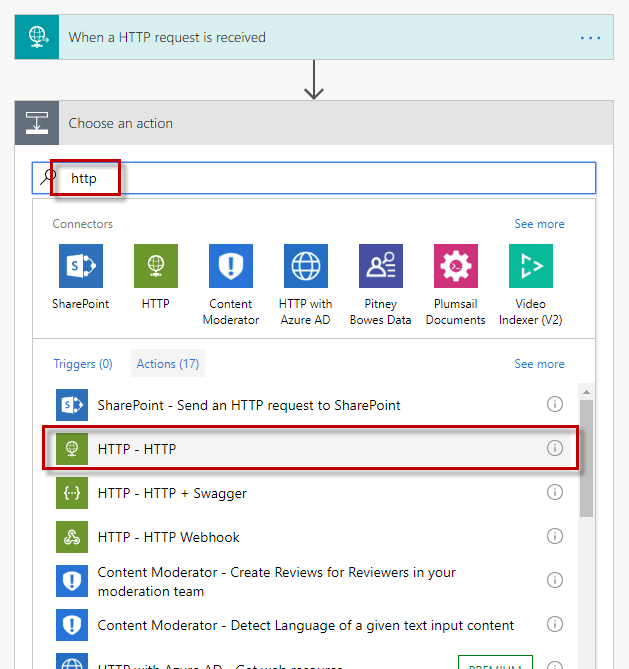Click the search magnifier icon
This screenshot has height=669, width=629.
point(48,177)
